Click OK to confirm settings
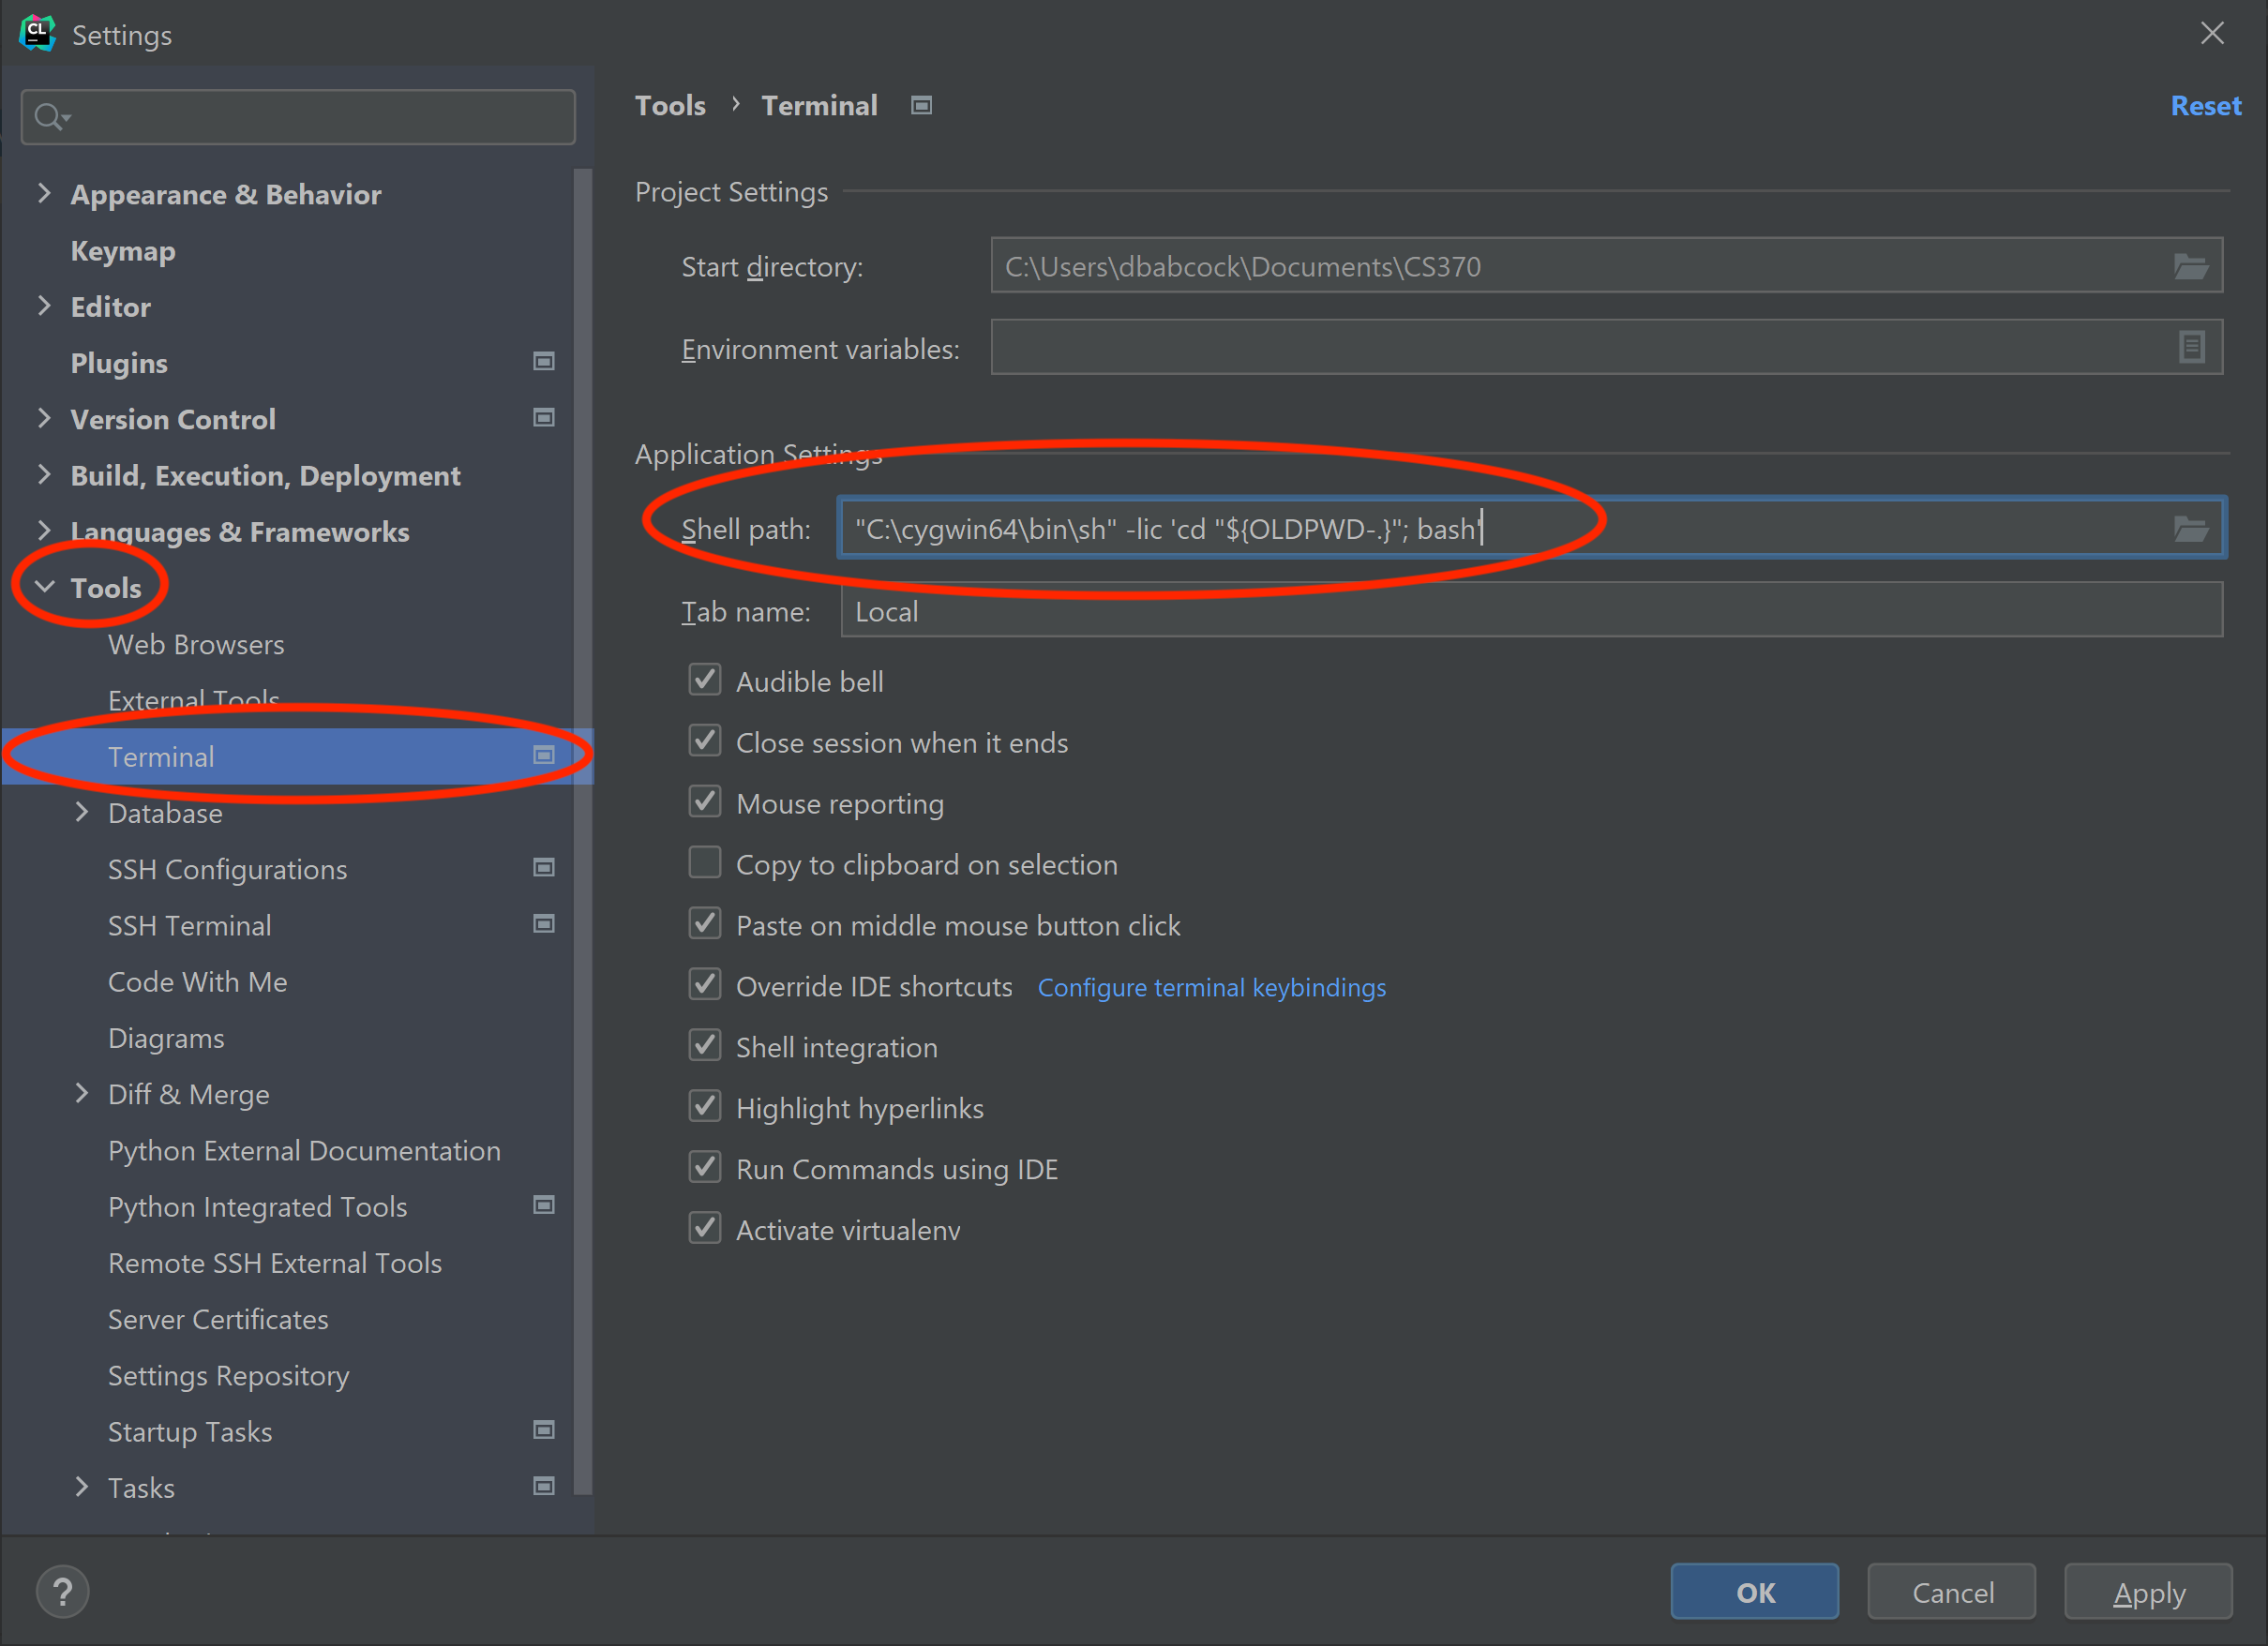 [1755, 1592]
